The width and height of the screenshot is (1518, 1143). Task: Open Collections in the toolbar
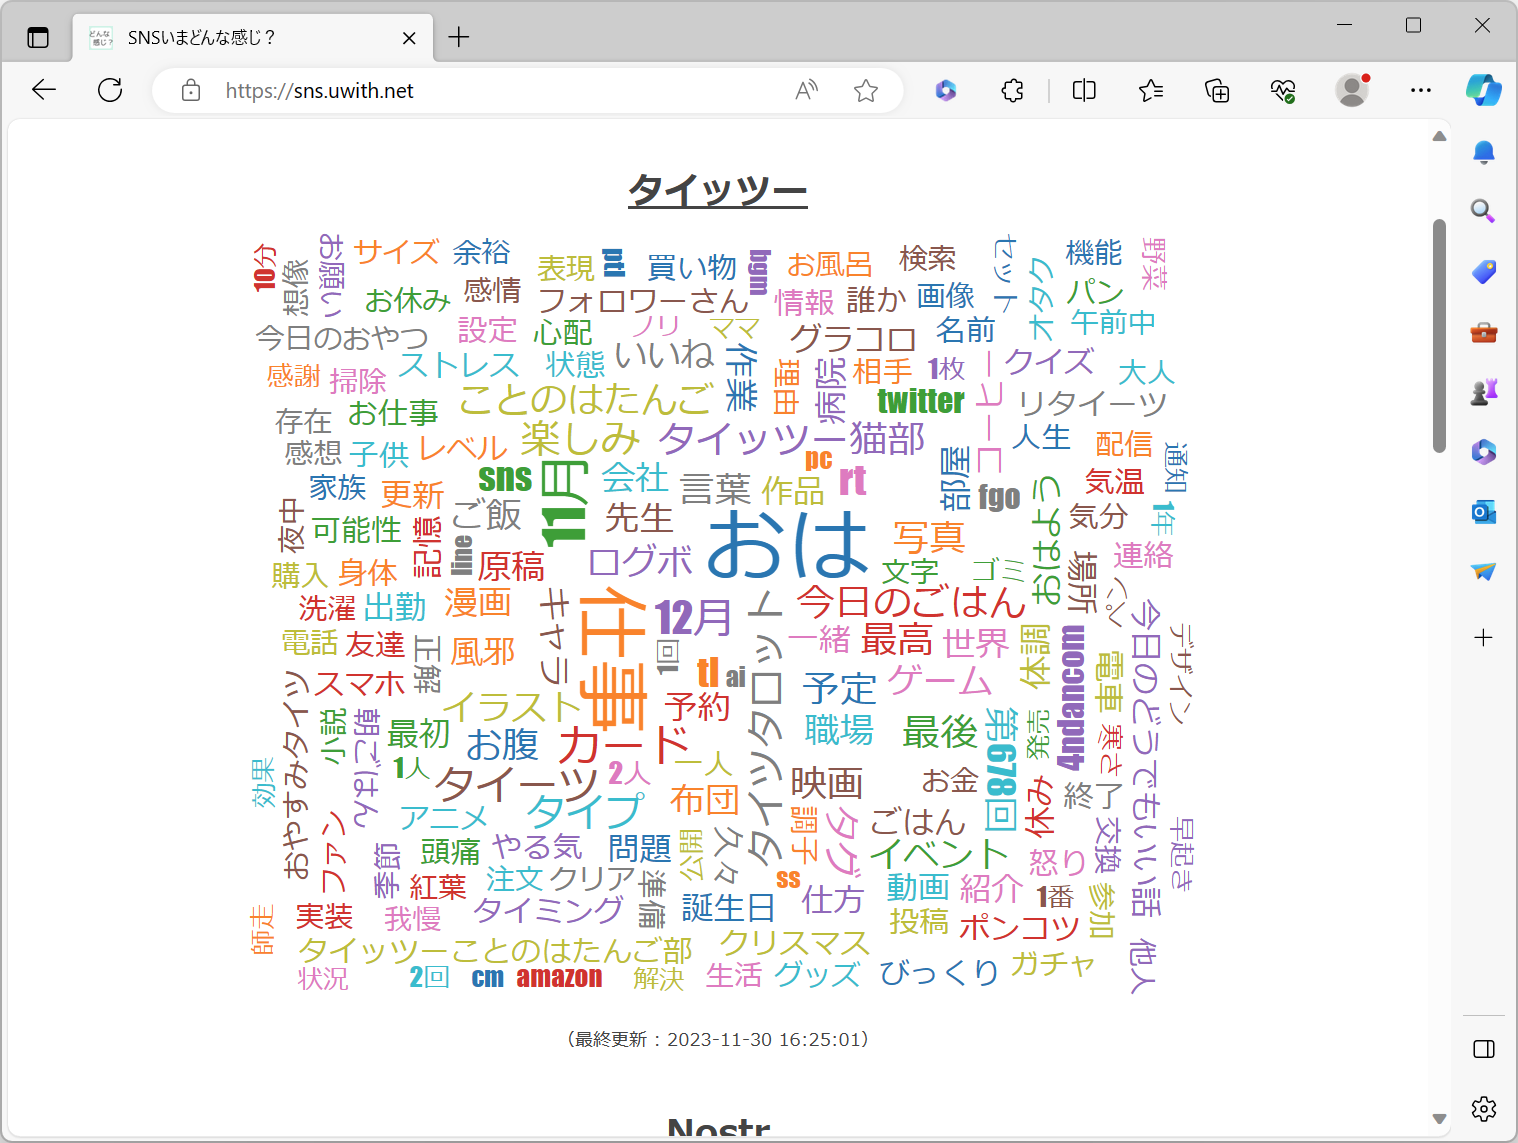[x=1217, y=90]
